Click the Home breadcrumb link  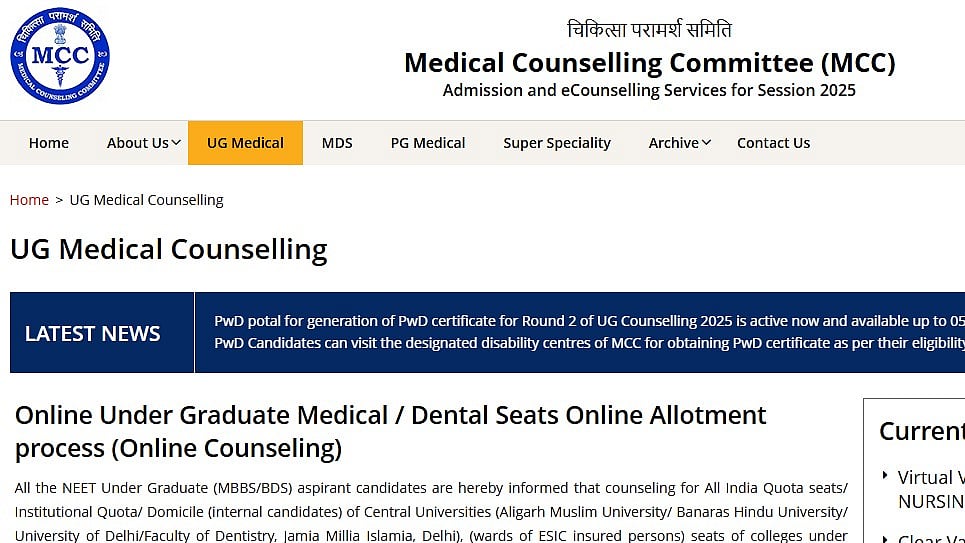[x=29, y=200]
